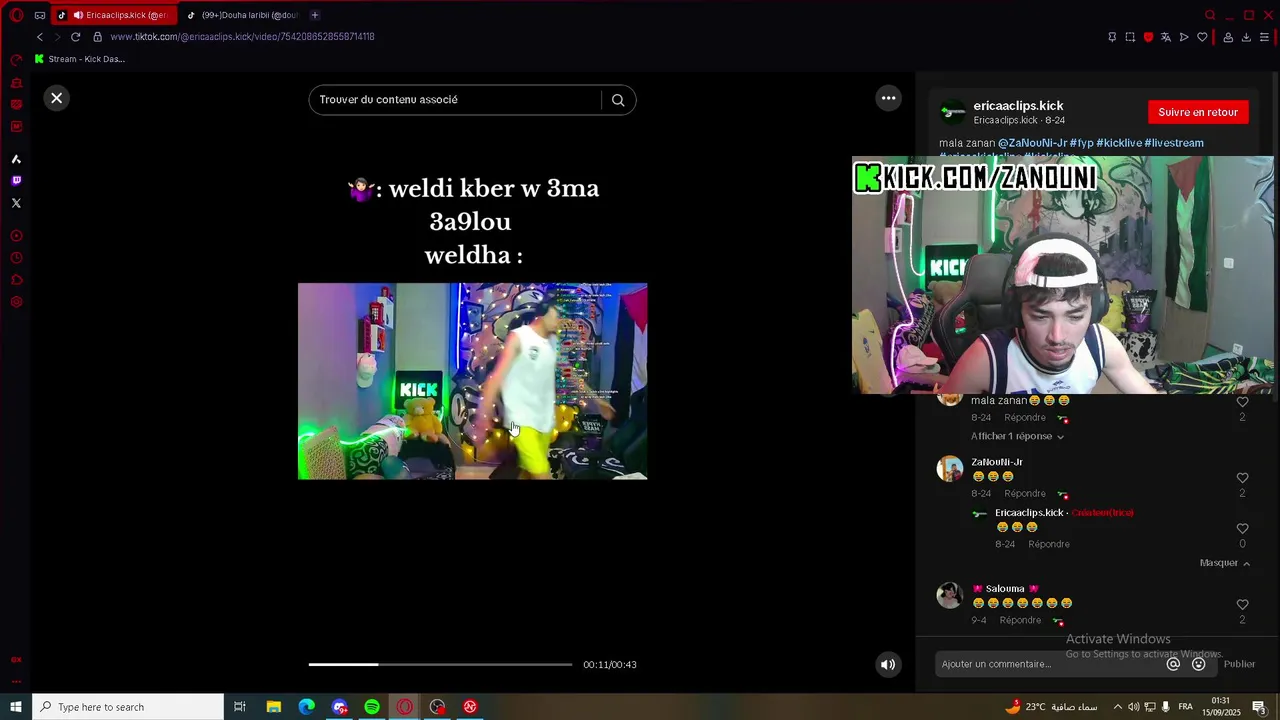Click the search magnifier in related content bar
Image resolution: width=1280 pixels, height=720 pixels.
(x=618, y=100)
